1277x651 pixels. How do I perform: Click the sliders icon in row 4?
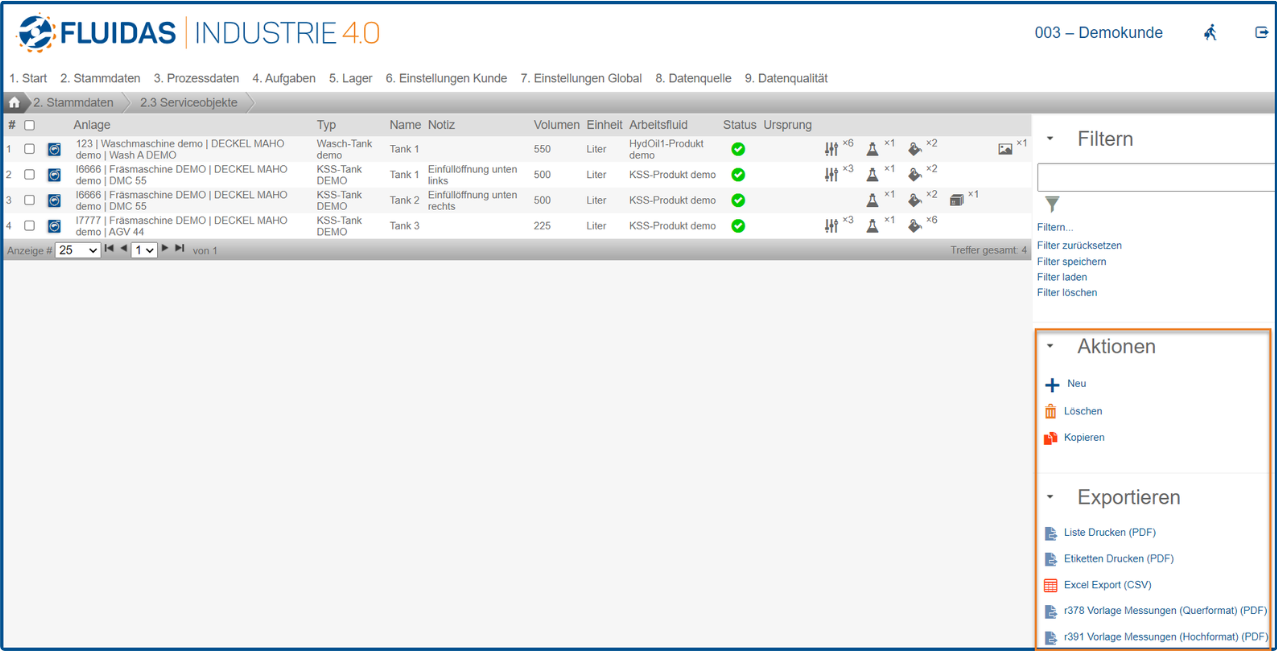tap(831, 226)
